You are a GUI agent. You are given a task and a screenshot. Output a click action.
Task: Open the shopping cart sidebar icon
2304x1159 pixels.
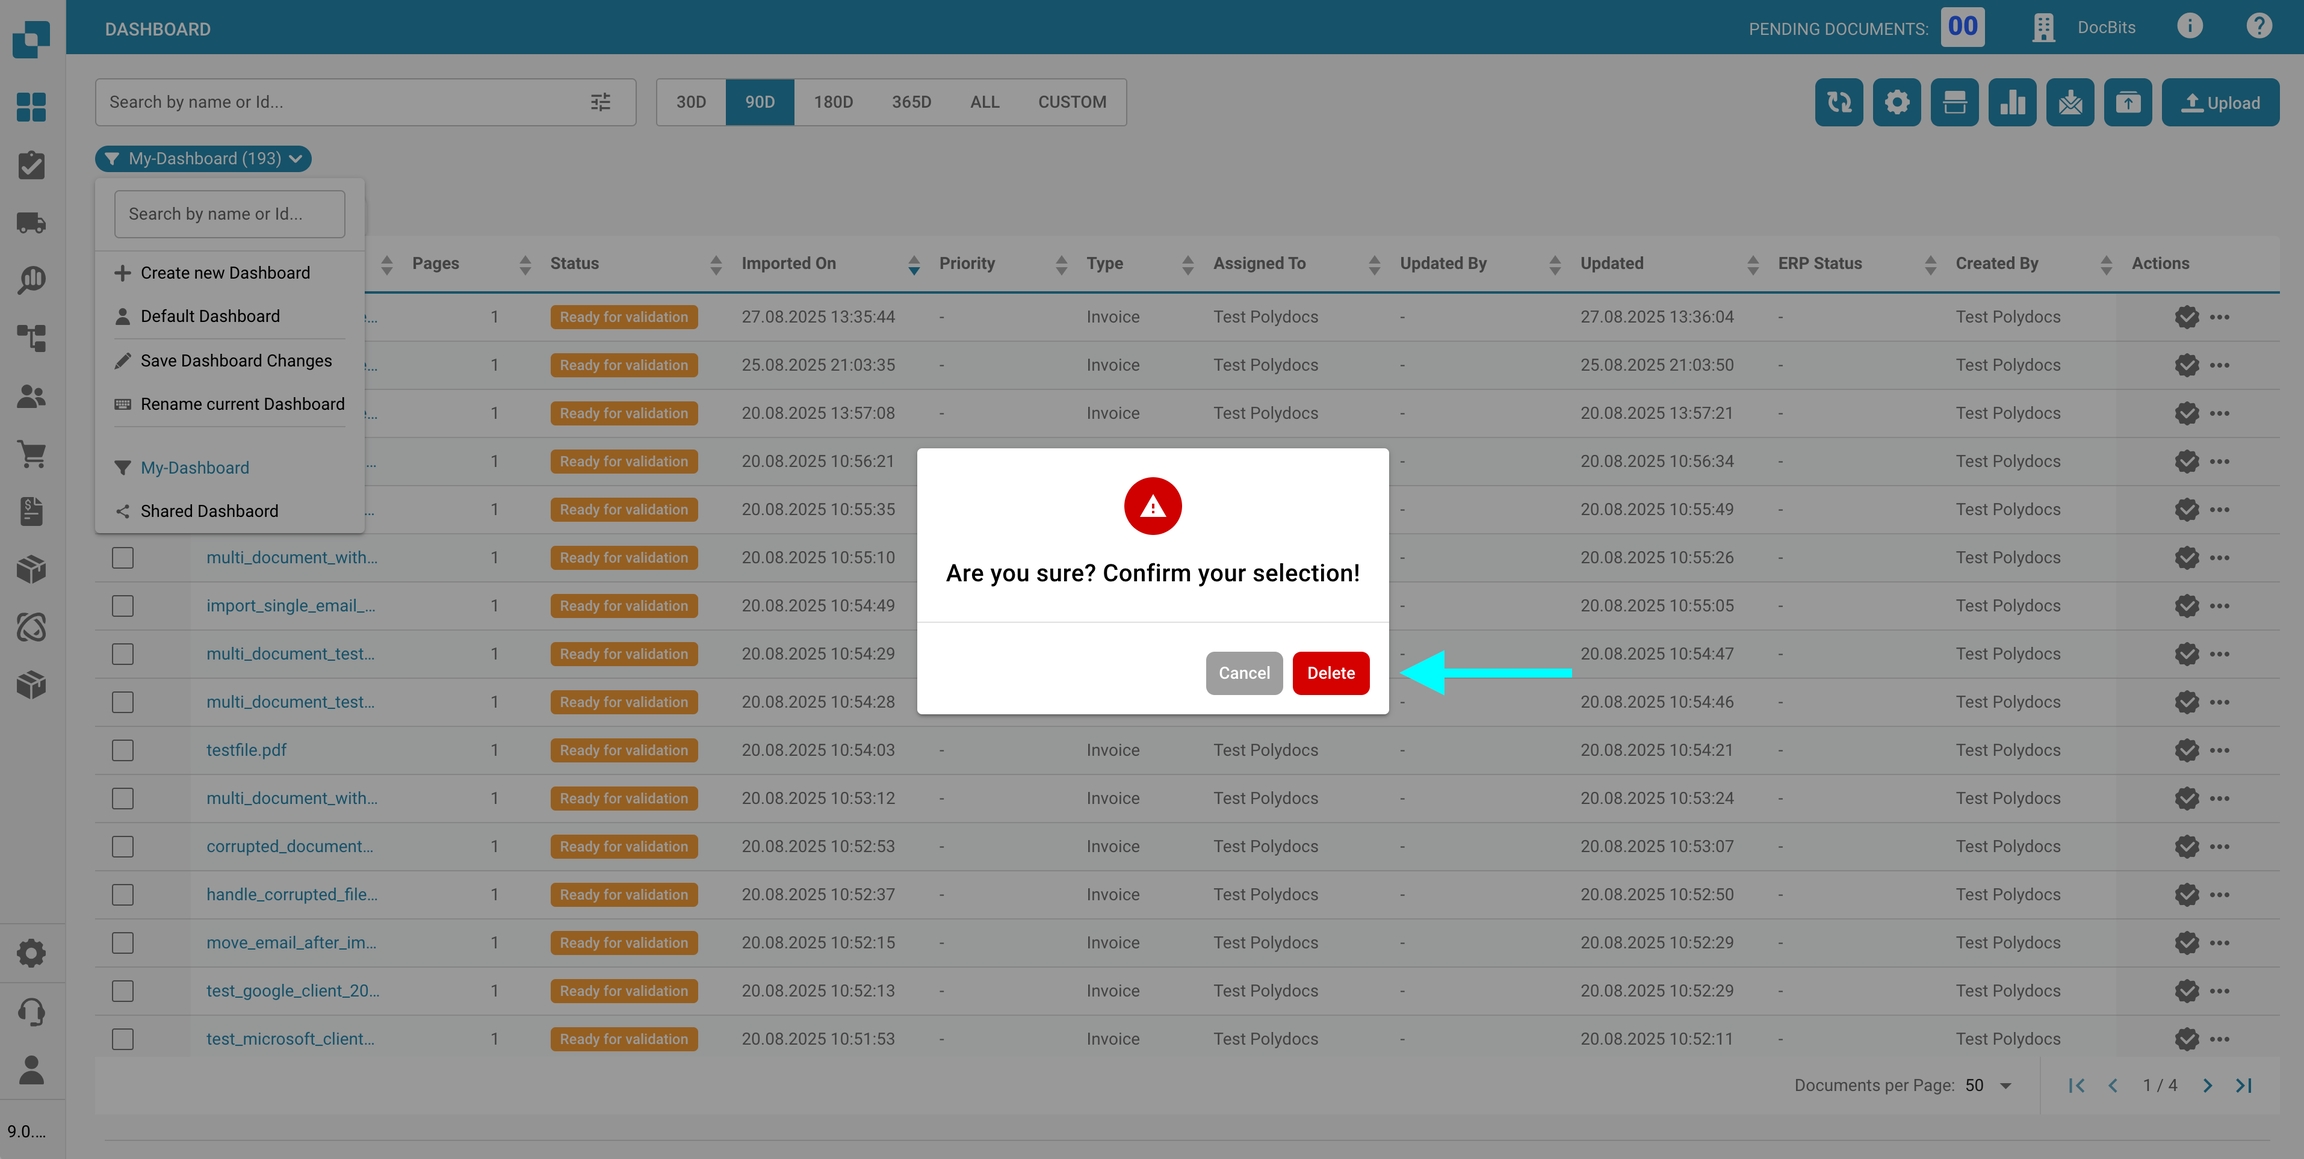(31, 454)
